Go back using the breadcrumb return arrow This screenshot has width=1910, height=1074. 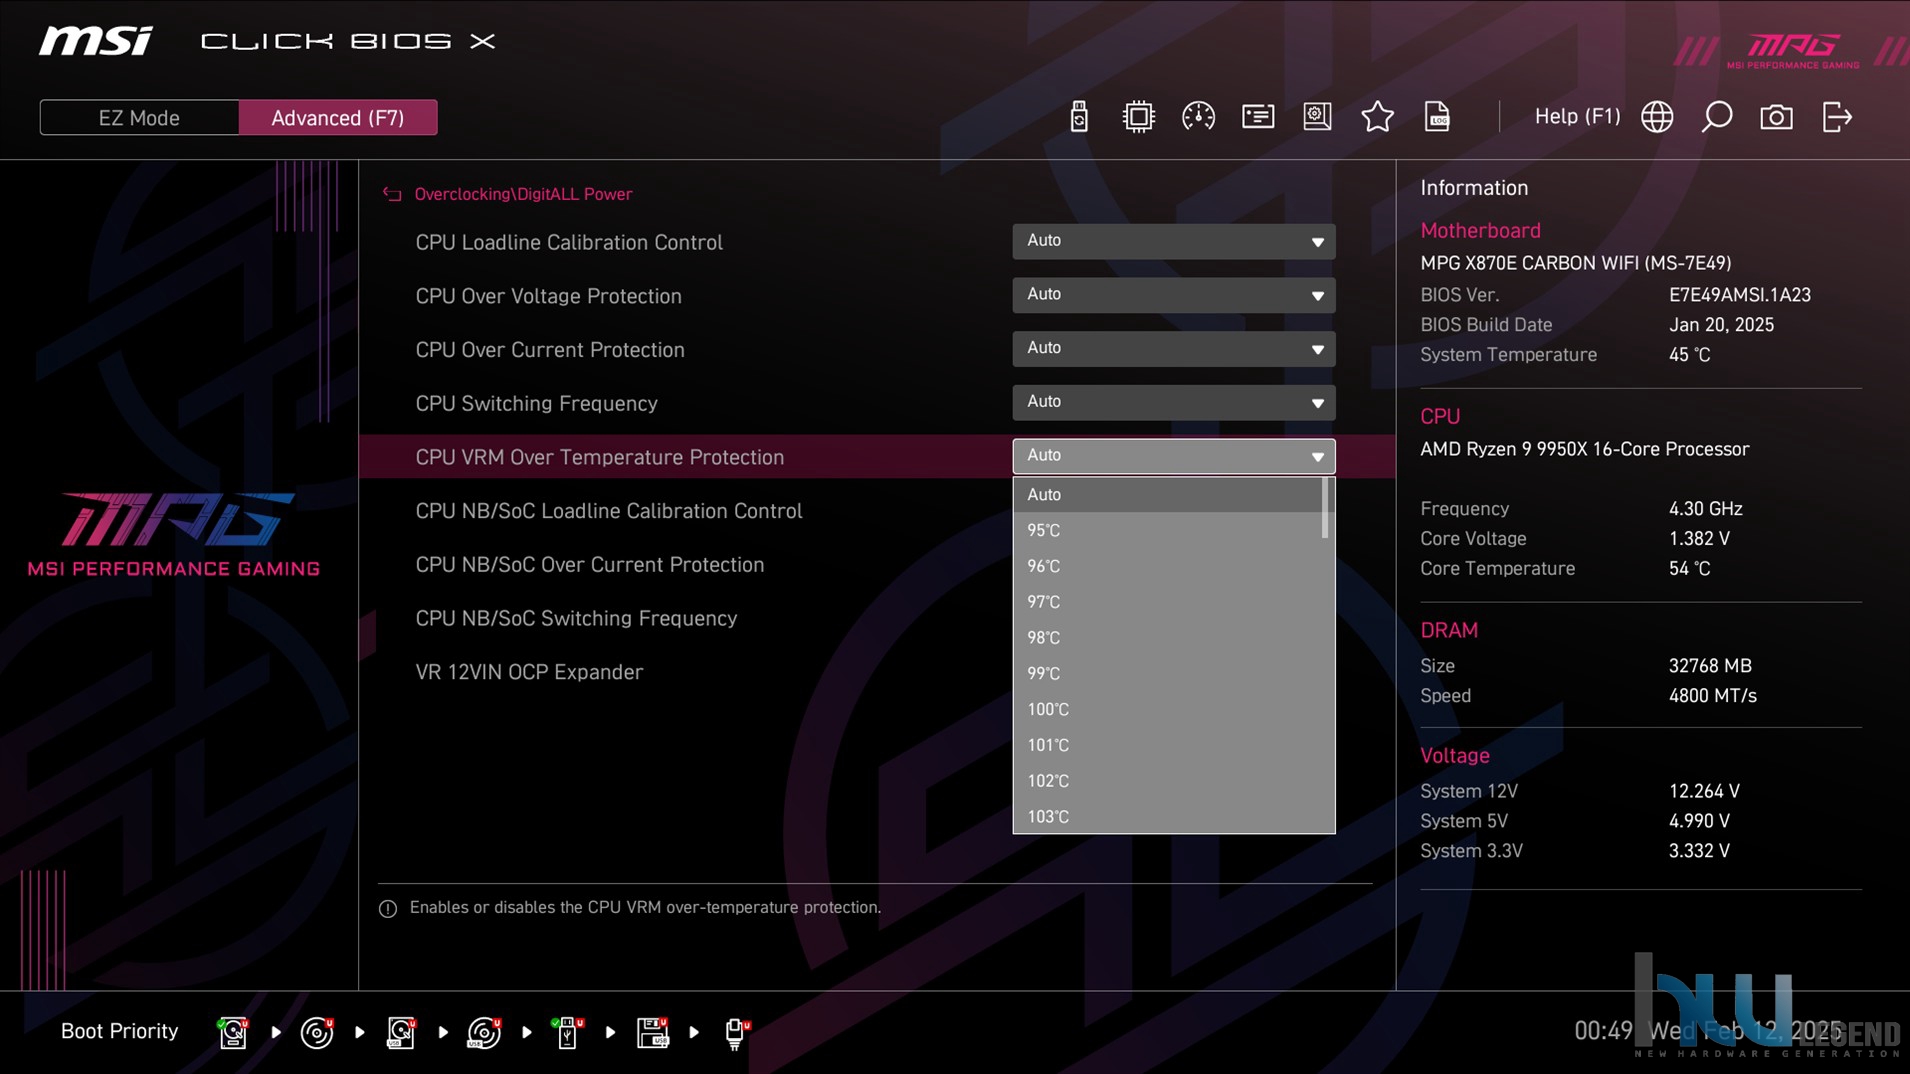click(x=392, y=194)
